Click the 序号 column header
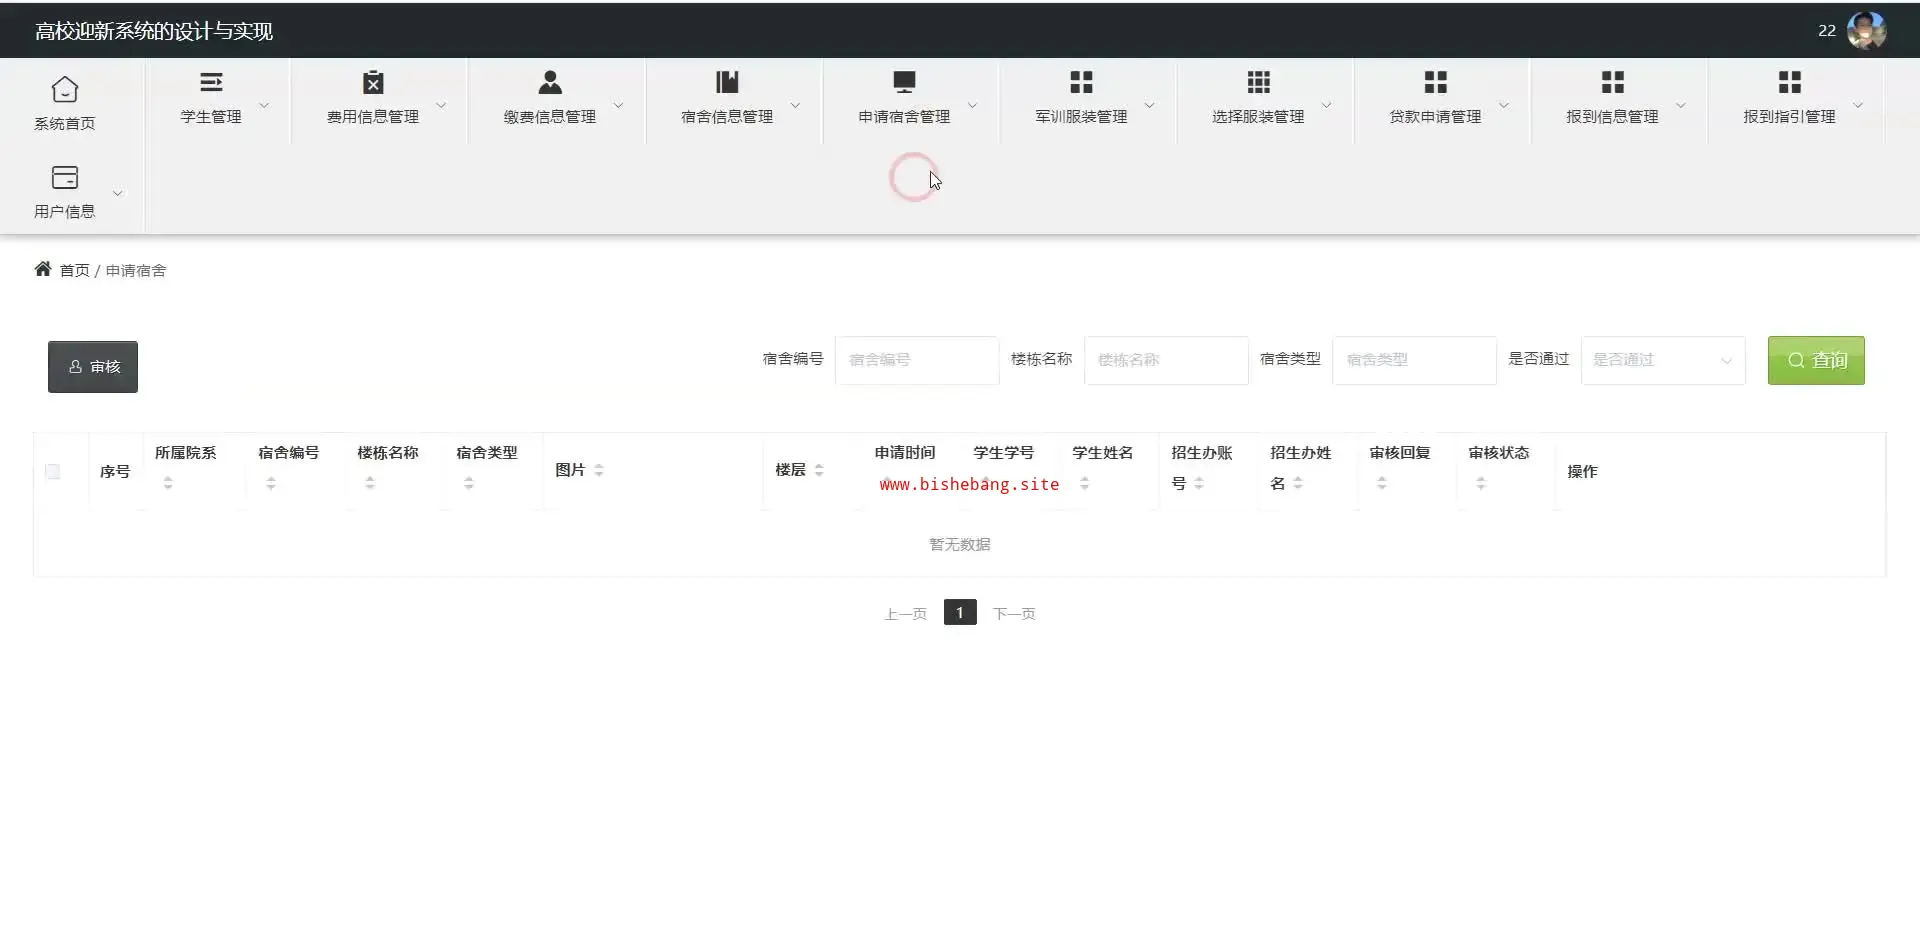 pos(115,471)
